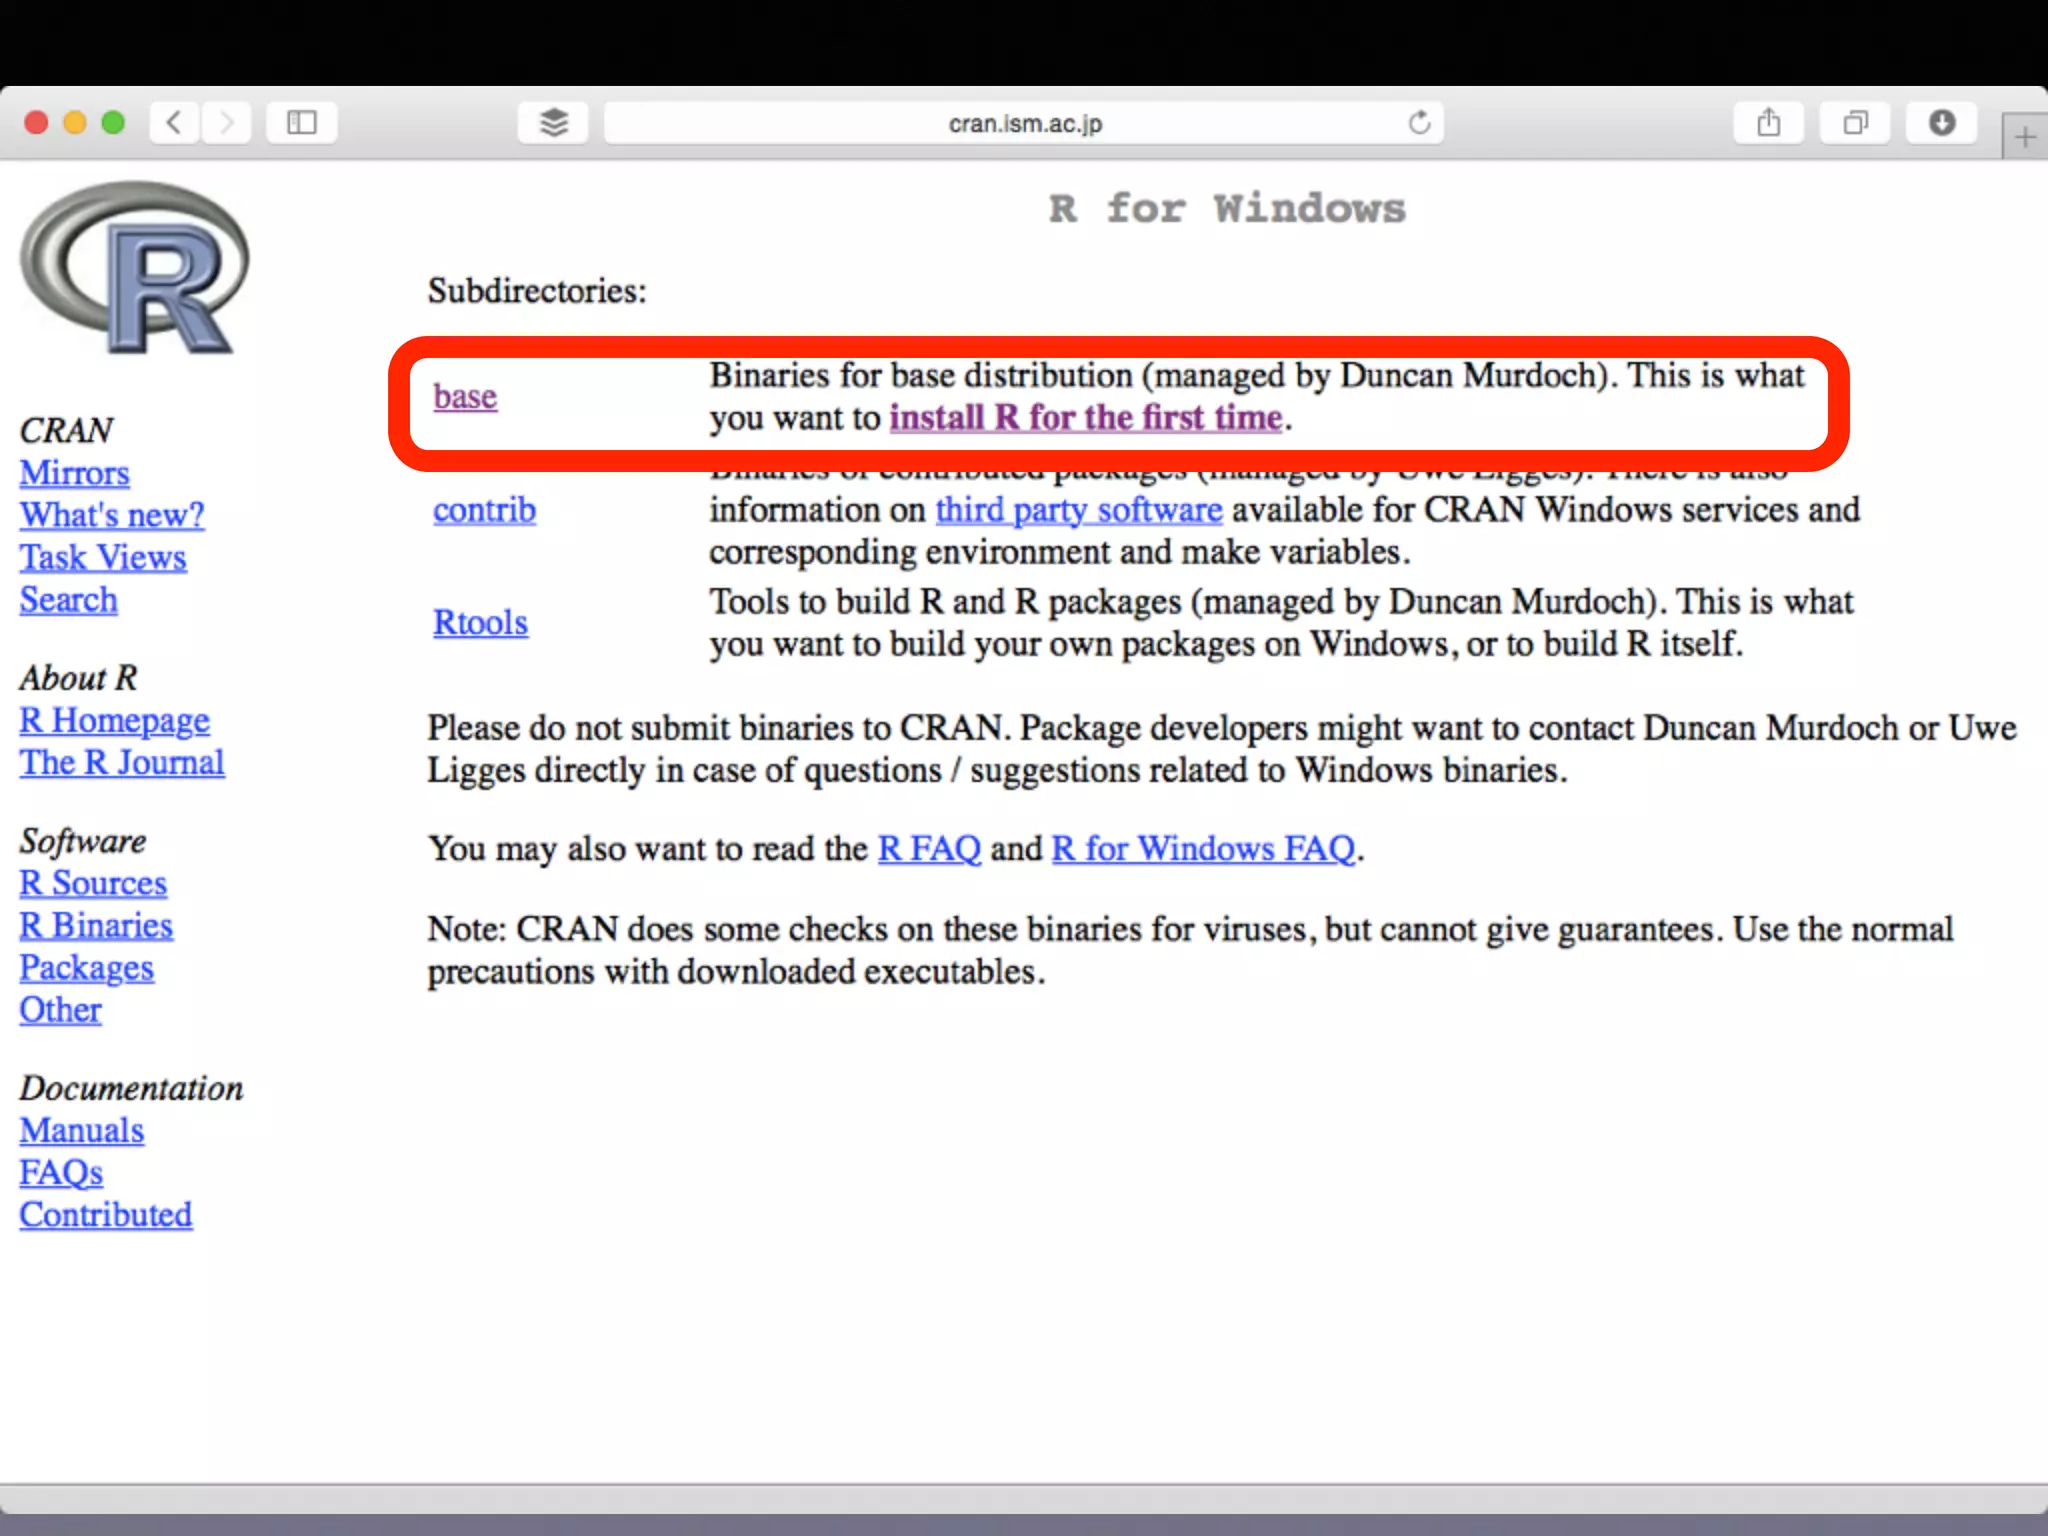Reload the page with refresh icon
The width and height of the screenshot is (2048, 1536).
[1419, 123]
